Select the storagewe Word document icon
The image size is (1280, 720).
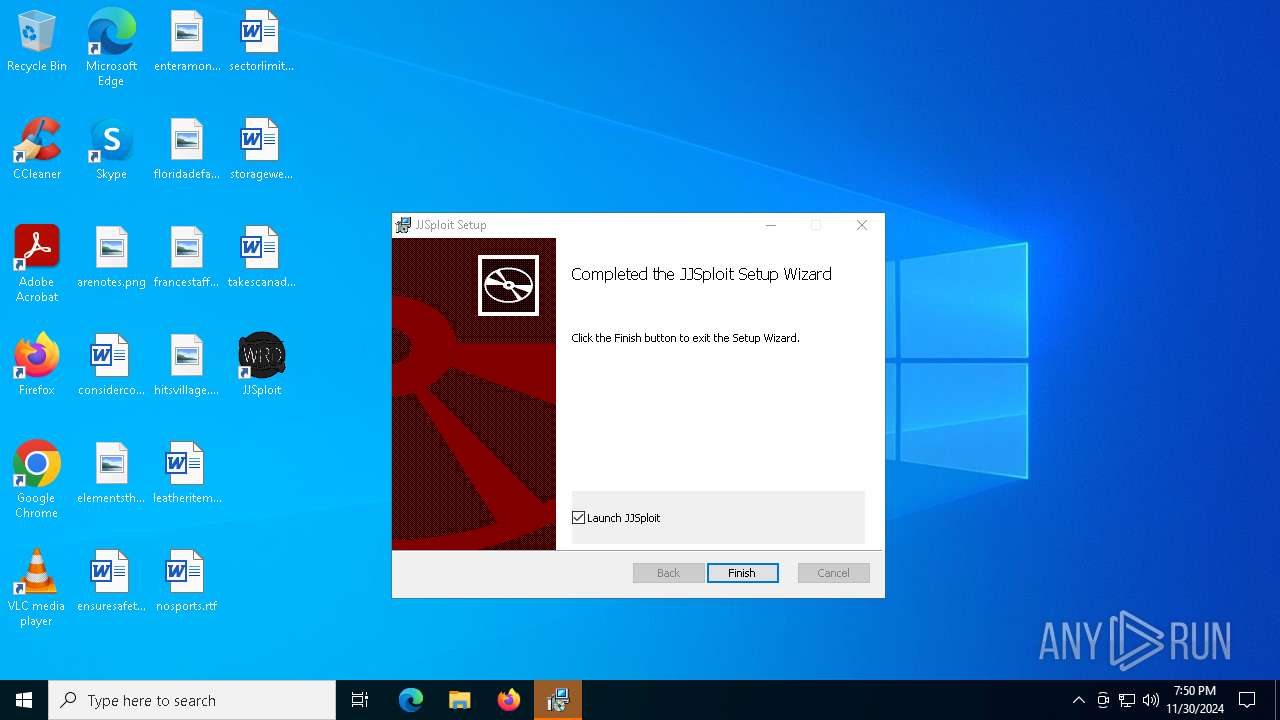coord(261,149)
